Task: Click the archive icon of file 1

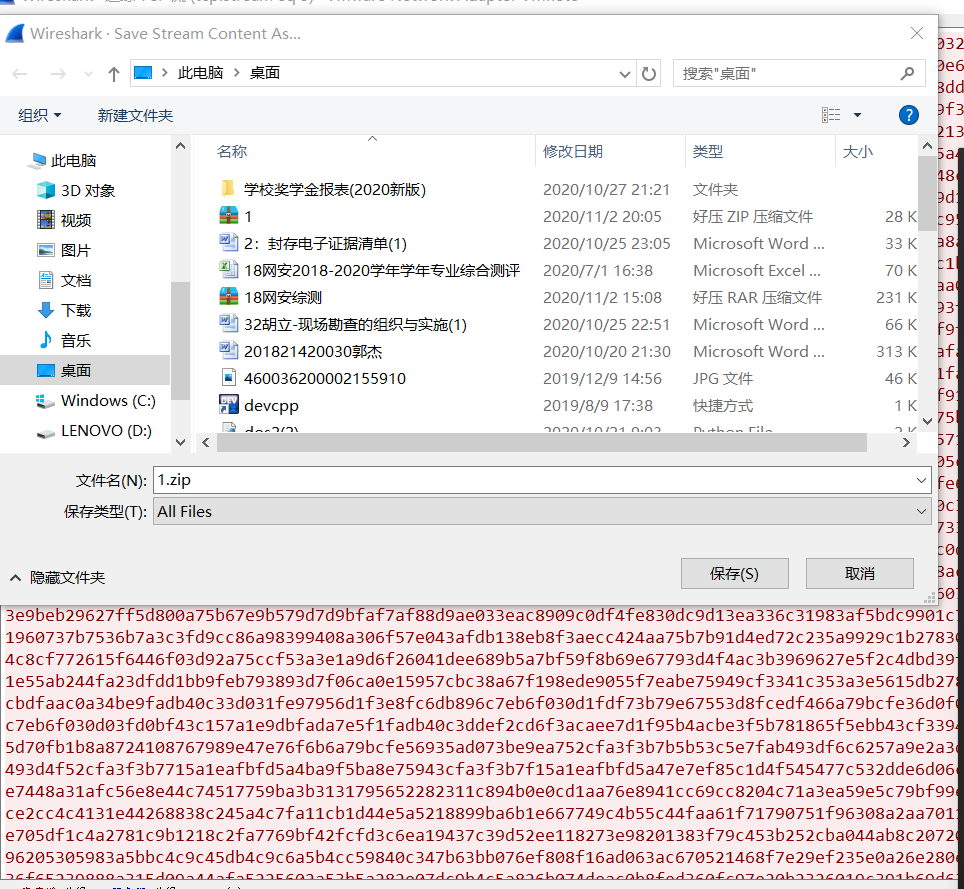Action: (228, 215)
